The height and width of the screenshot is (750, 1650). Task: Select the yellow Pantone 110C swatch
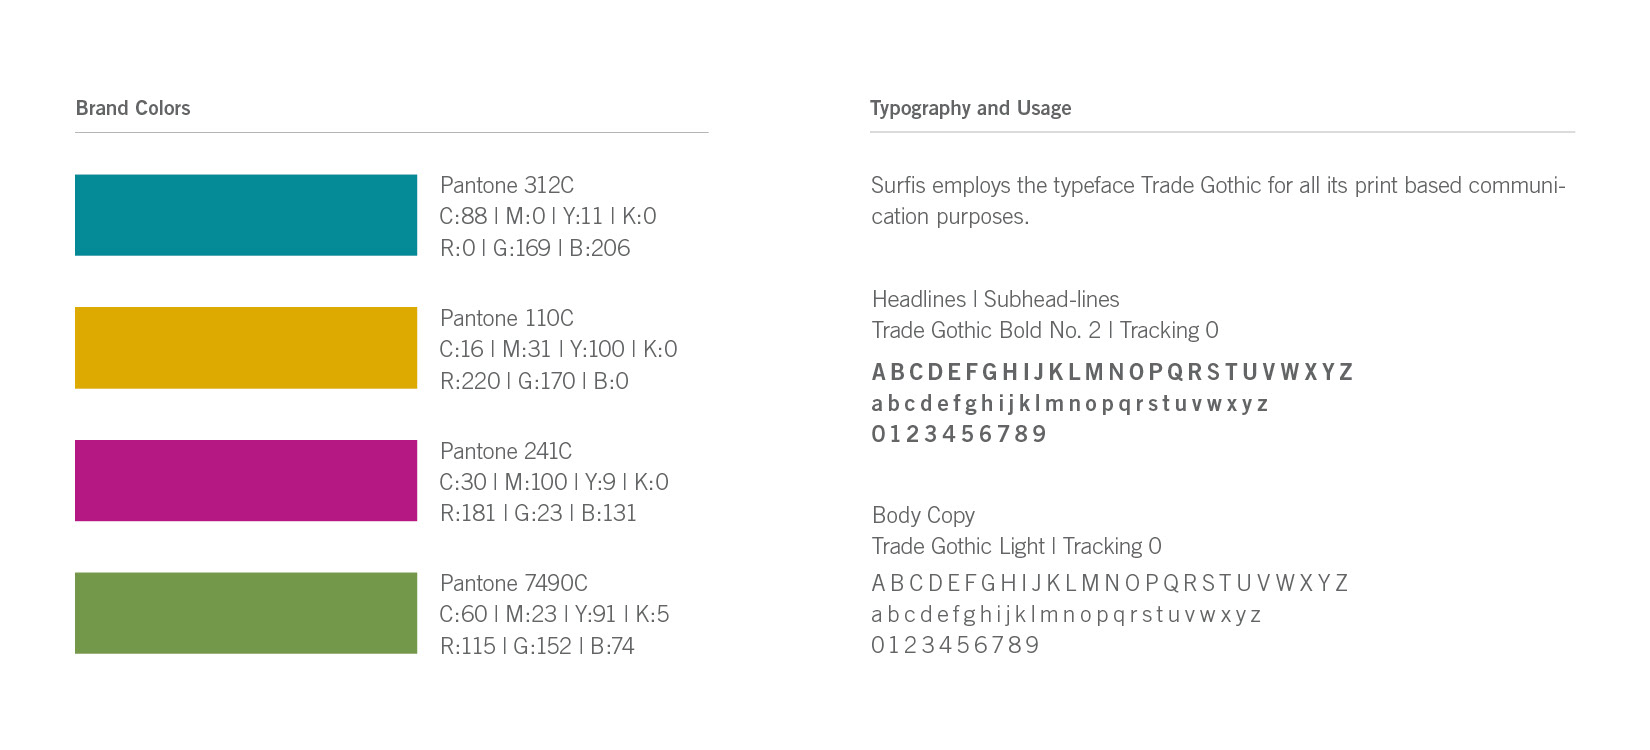click(x=246, y=348)
